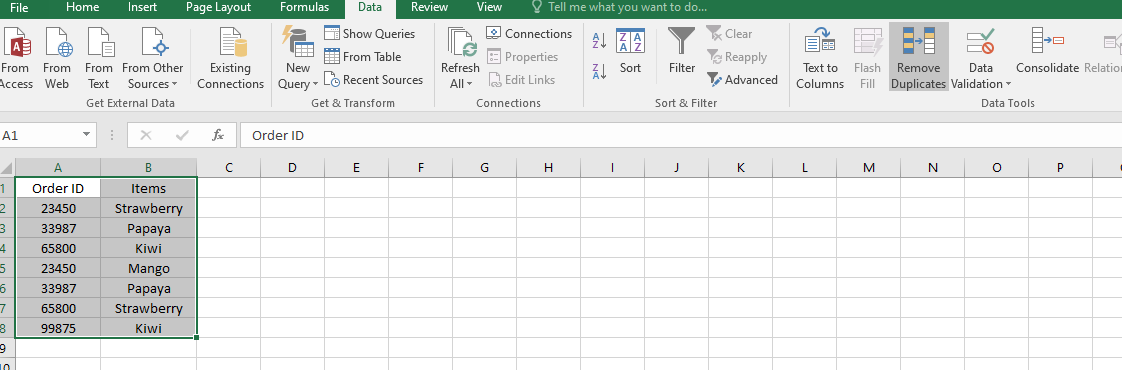The width and height of the screenshot is (1122, 370).
Task: Select the Order ID header cell
Action: coord(58,188)
